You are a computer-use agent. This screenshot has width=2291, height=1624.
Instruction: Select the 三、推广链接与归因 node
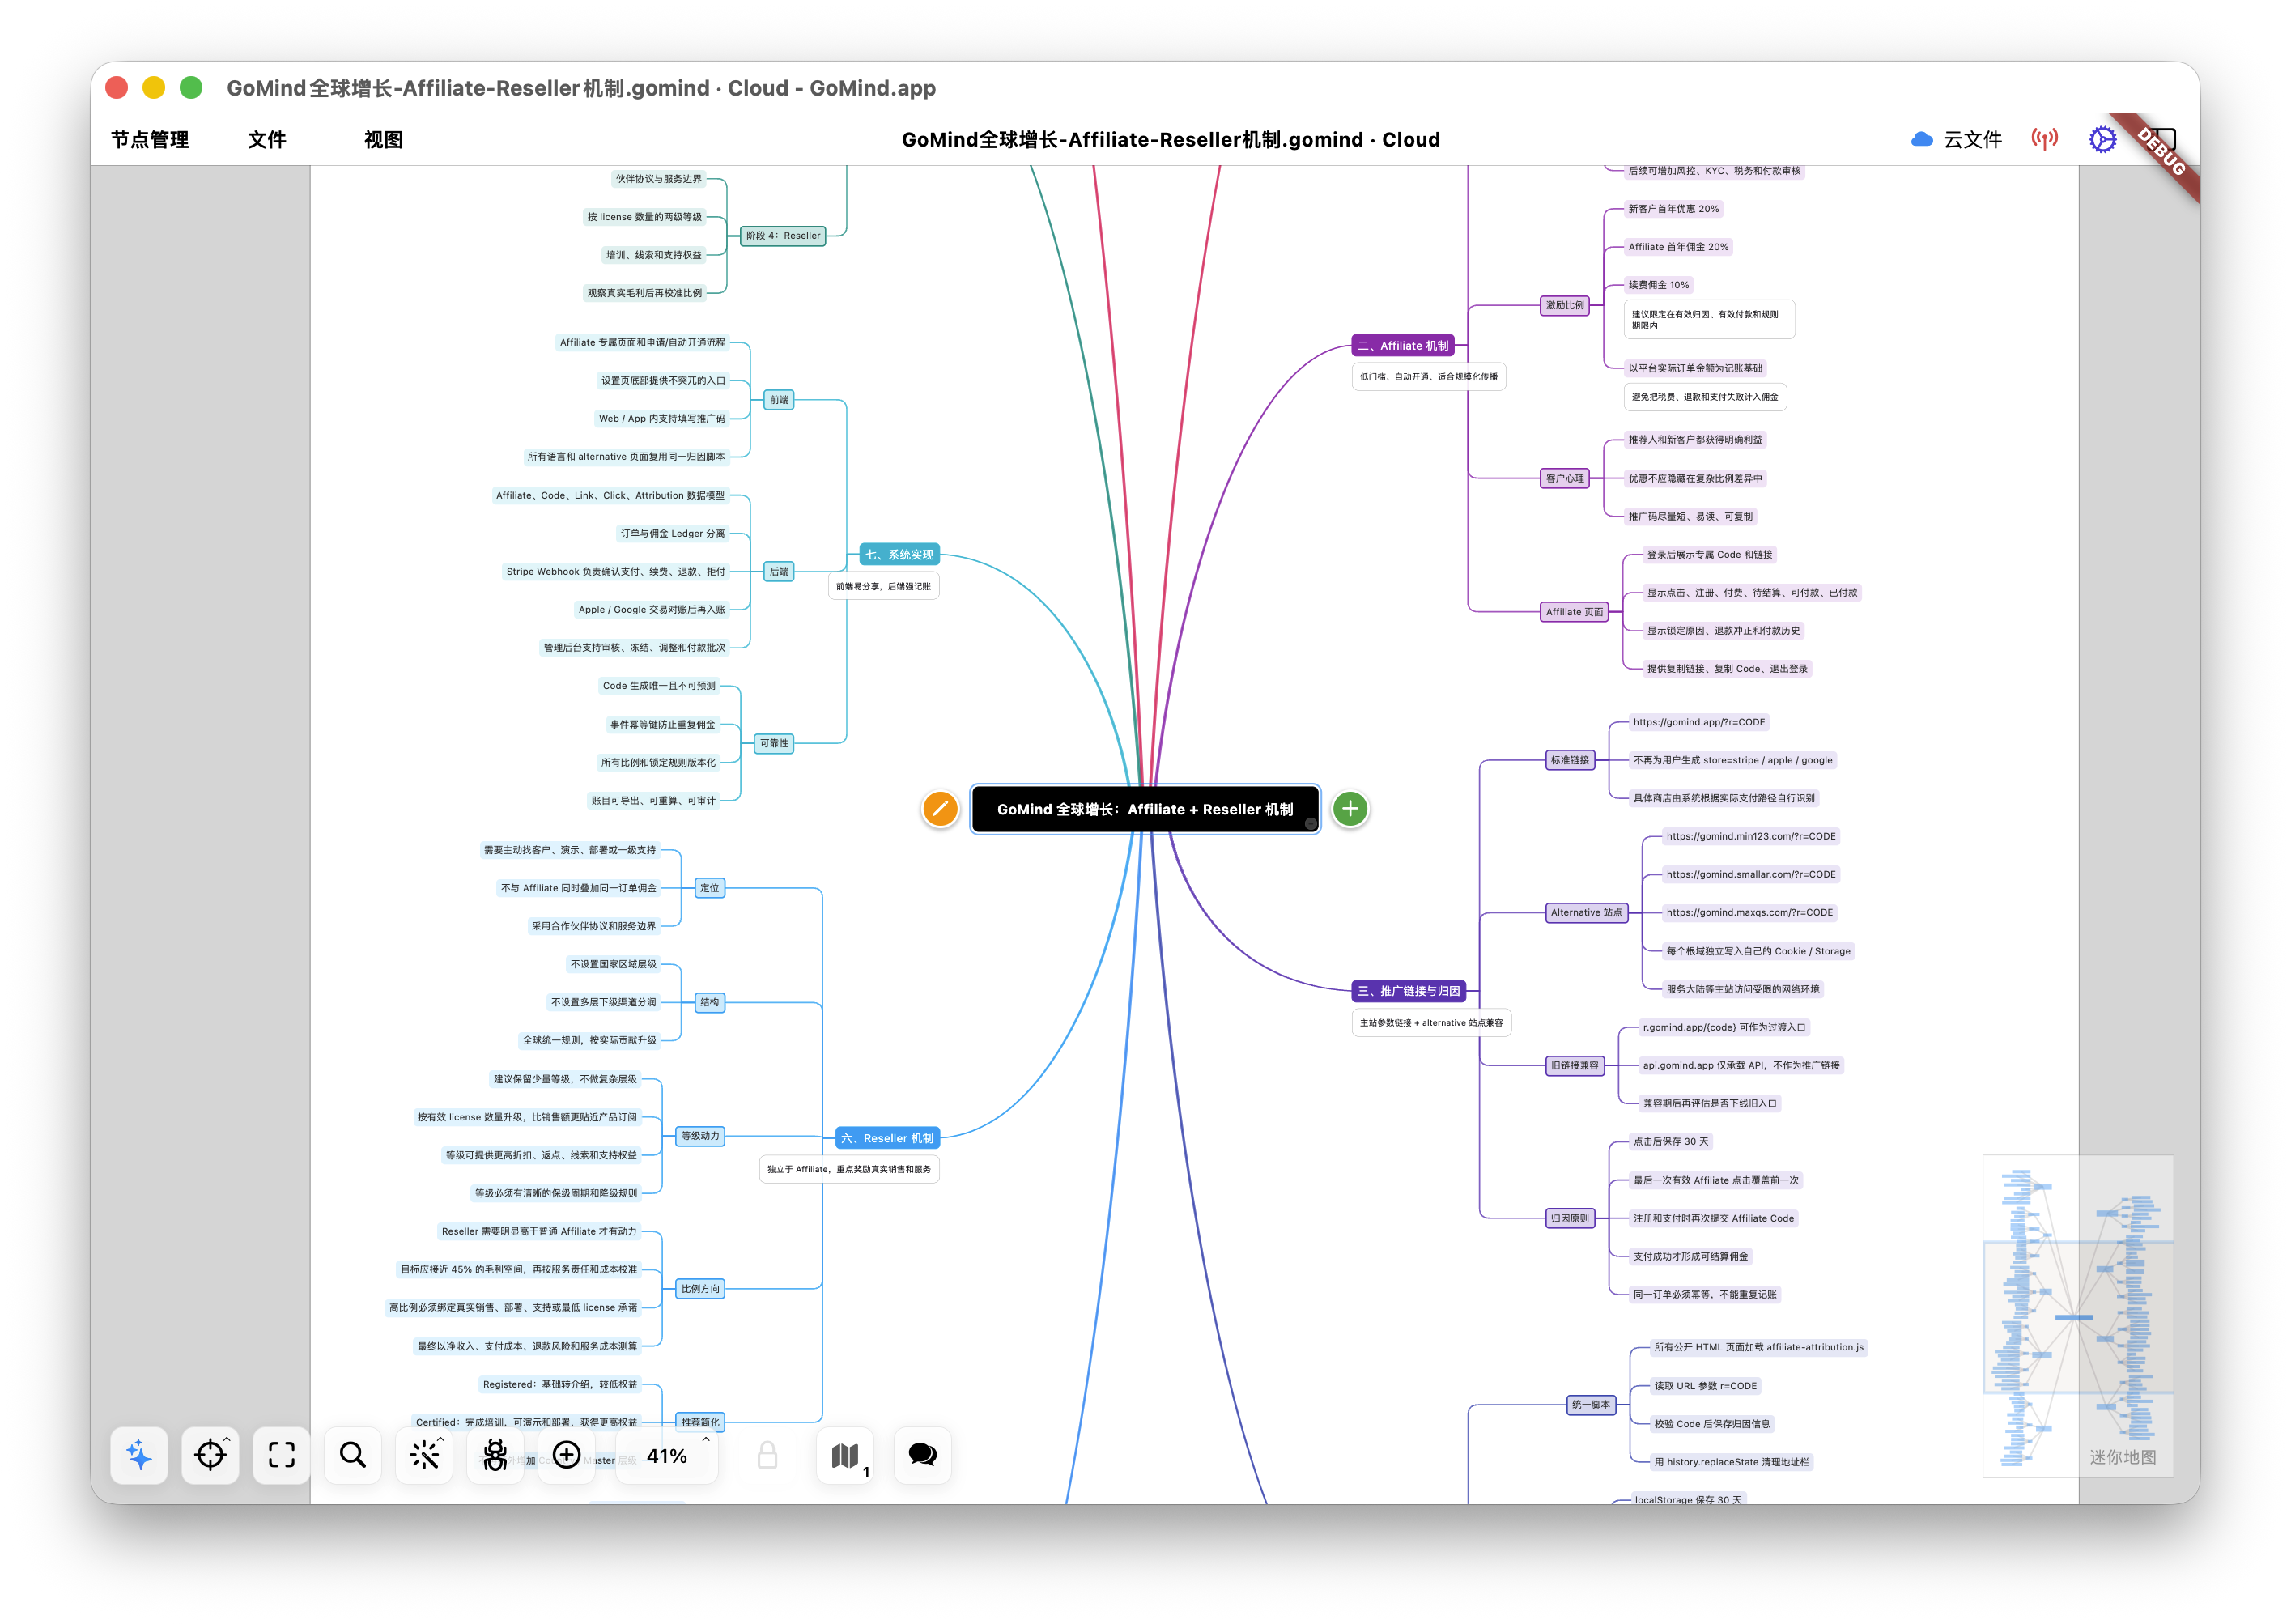point(1409,991)
